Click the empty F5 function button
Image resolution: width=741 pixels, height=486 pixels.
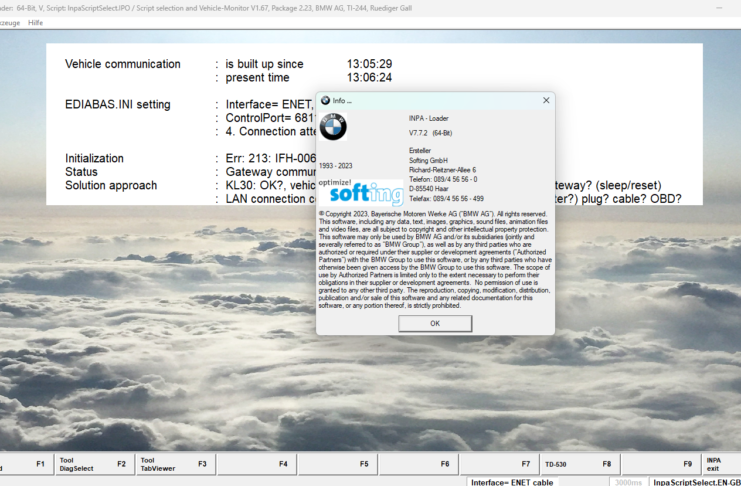coord(337,464)
